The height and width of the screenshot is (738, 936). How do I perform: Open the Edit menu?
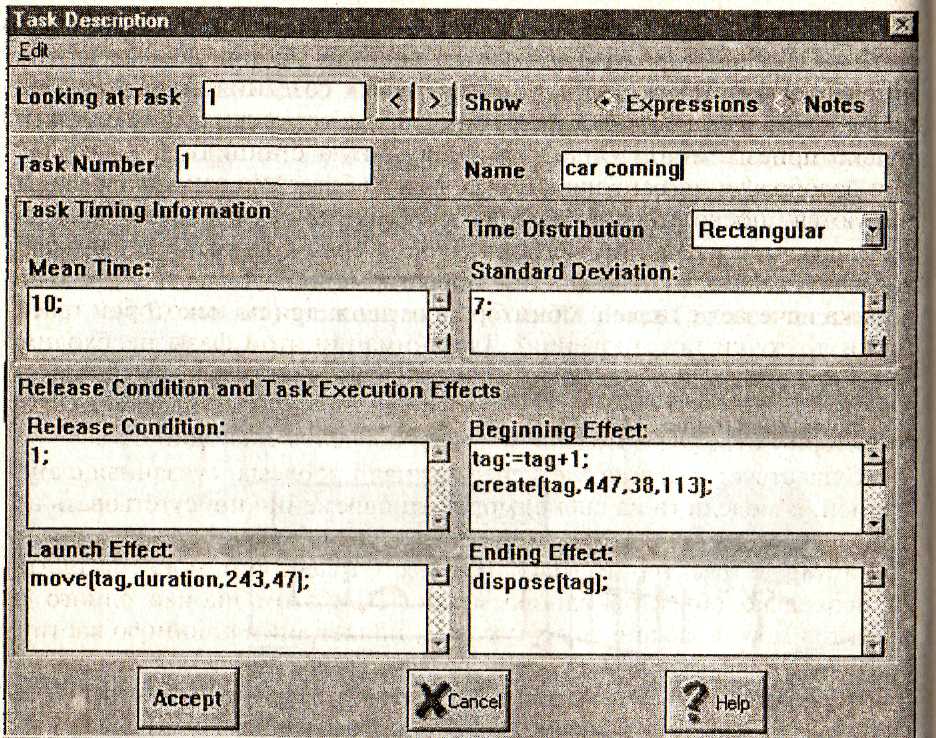(x=33, y=51)
